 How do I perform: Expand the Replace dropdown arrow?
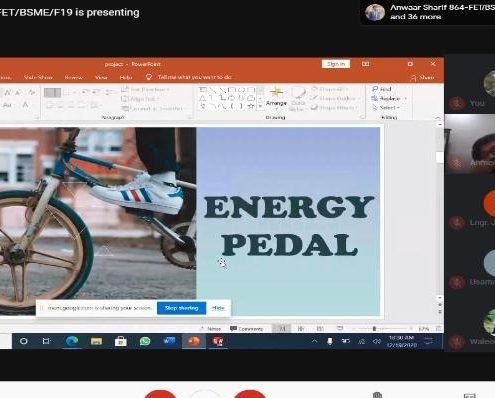(406, 99)
